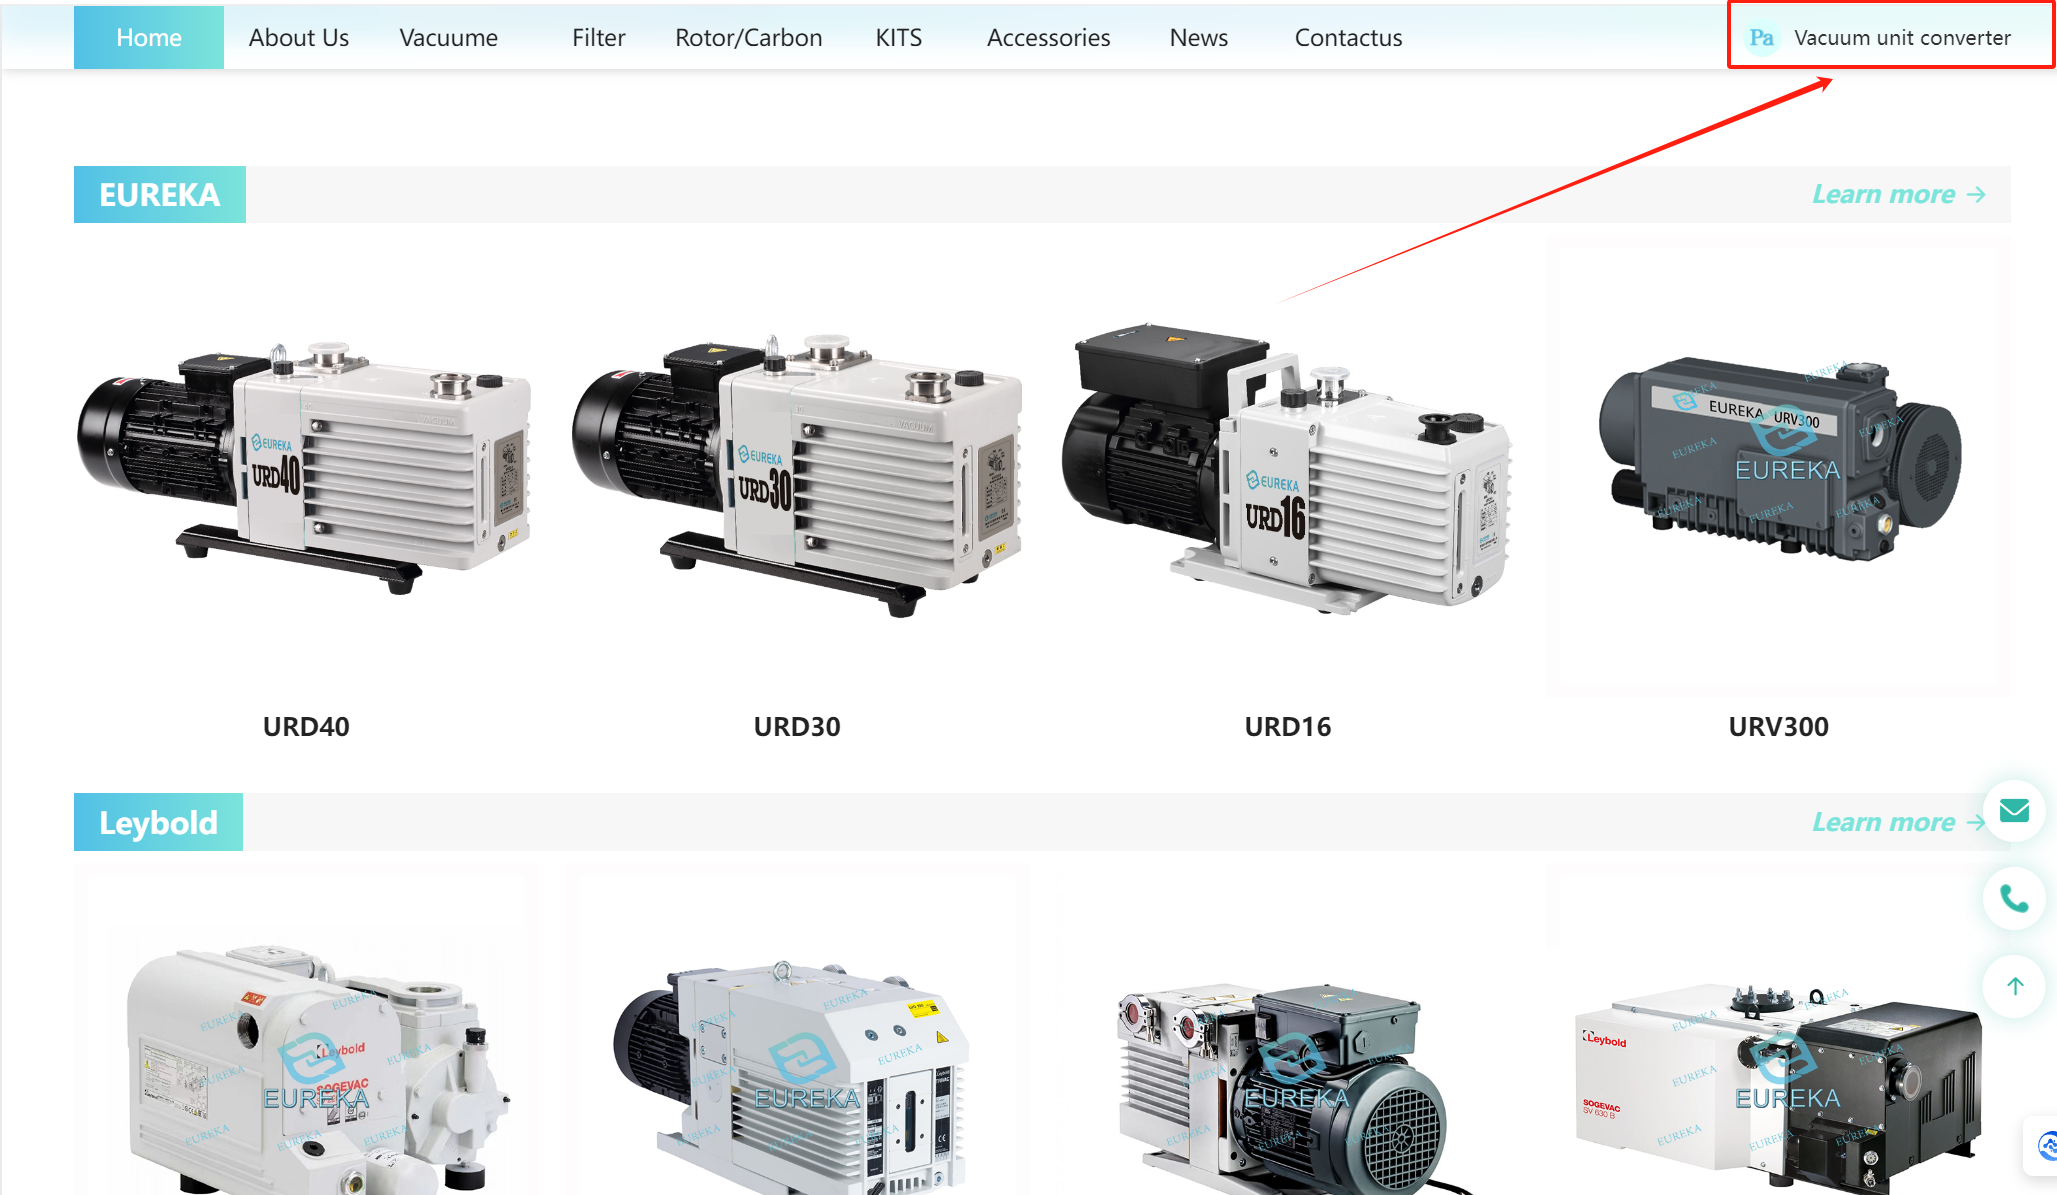Click the Pa unit icon in header

tap(1761, 38)
